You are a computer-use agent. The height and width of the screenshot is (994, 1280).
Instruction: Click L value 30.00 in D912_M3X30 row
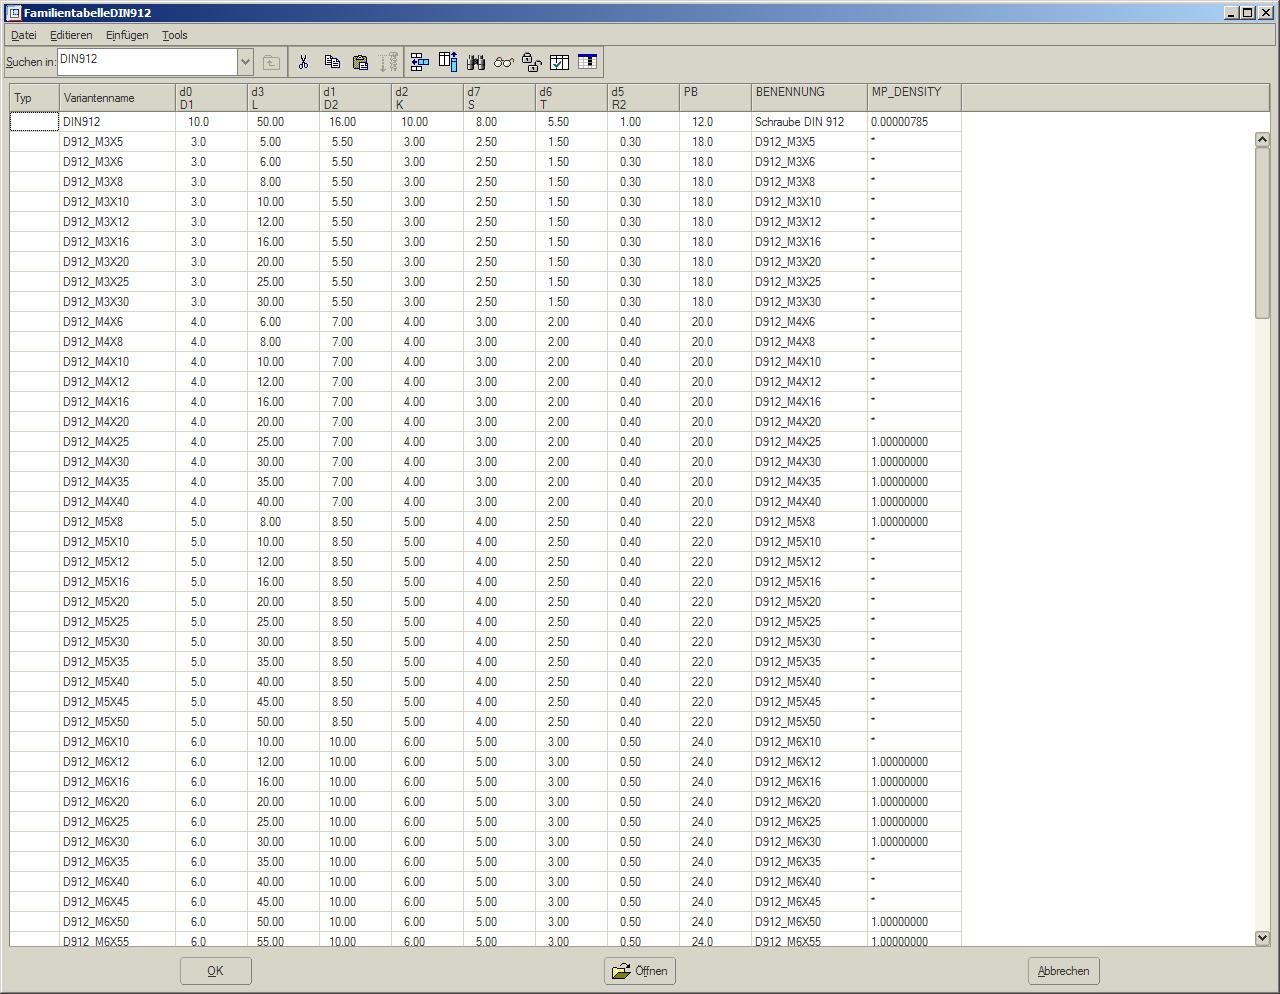[283, 302]
